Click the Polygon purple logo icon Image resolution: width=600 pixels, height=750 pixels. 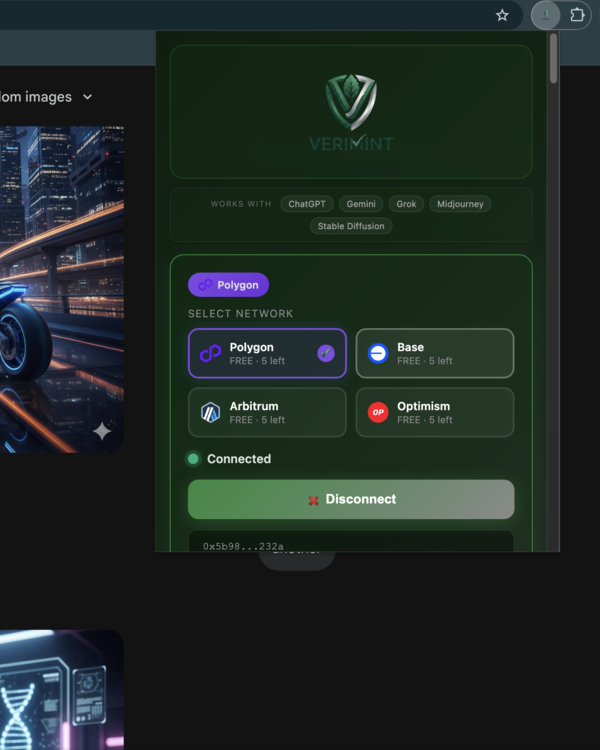(x=211, y=353)
